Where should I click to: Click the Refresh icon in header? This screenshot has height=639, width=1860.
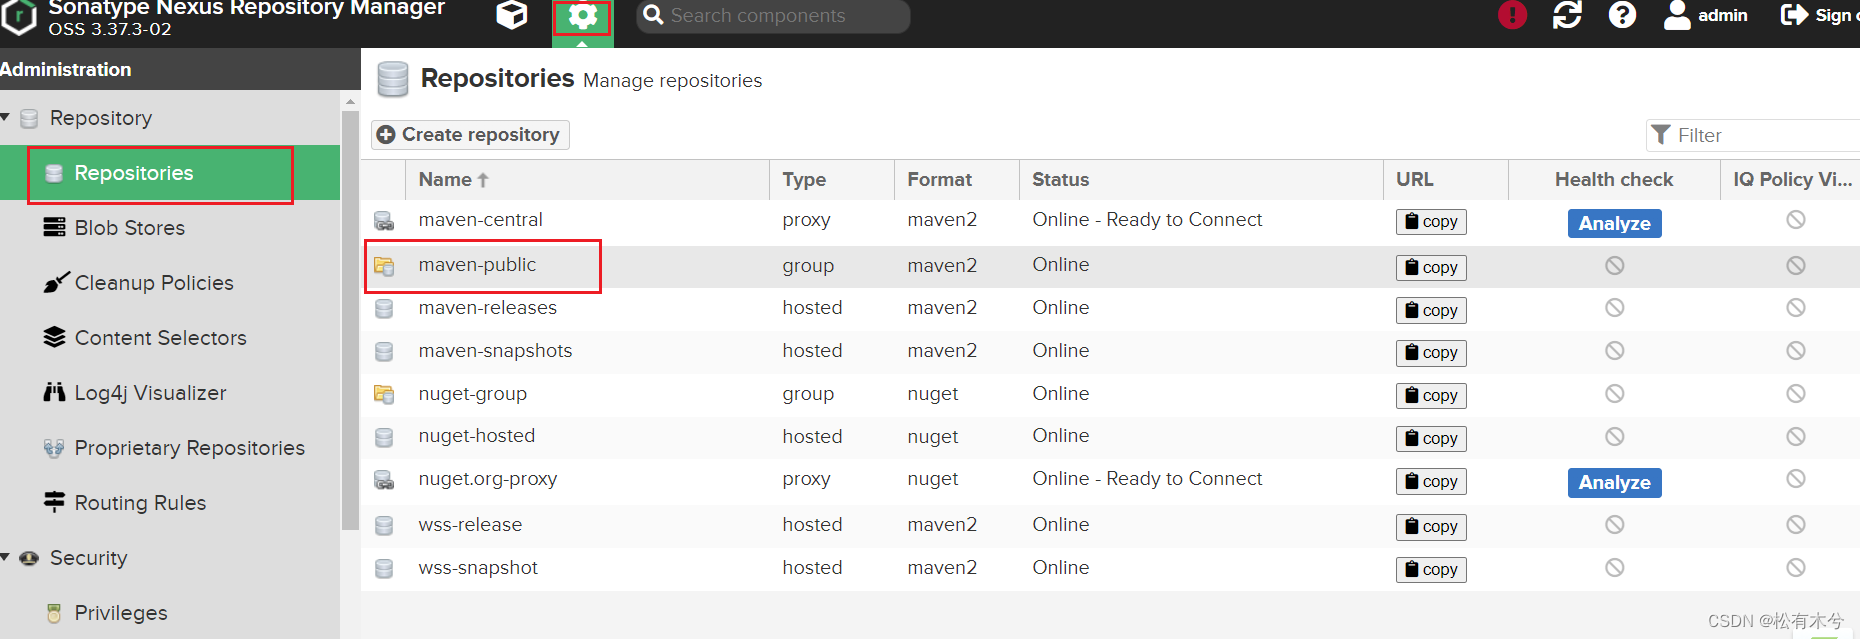(1567, 15)
